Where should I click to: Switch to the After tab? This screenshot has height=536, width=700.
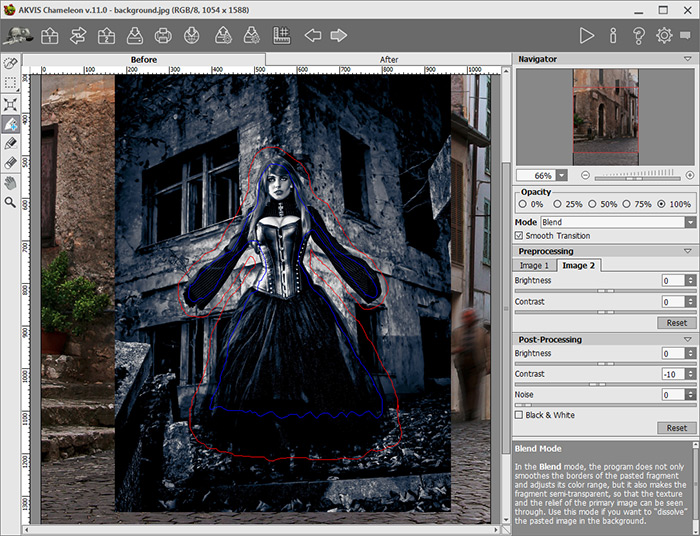389,60
